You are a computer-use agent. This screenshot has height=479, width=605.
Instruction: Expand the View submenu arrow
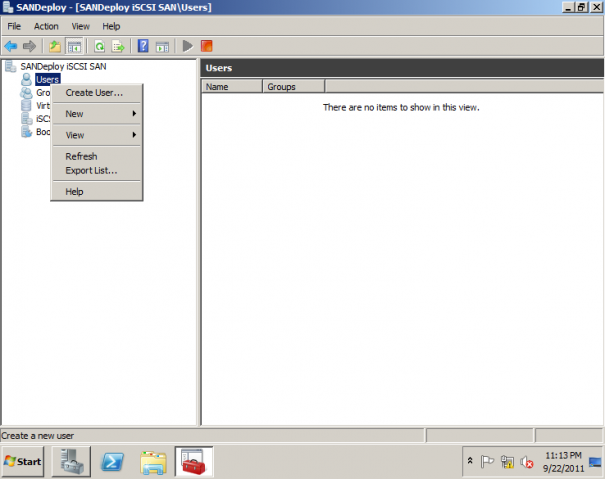tap(134, 135)
